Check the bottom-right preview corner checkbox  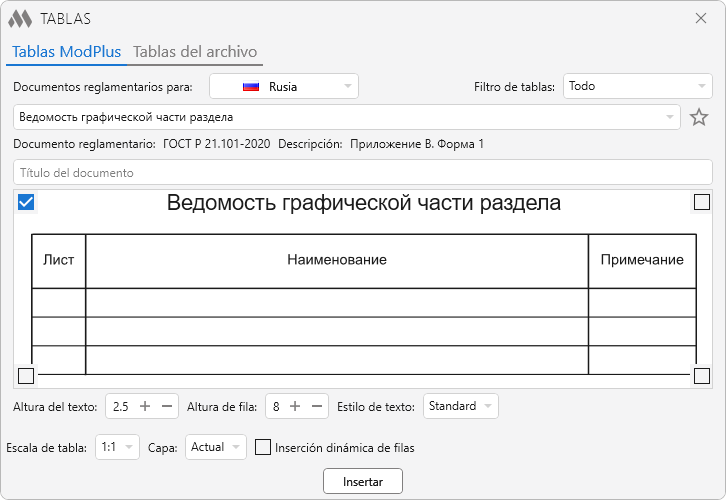coord(702,376)
